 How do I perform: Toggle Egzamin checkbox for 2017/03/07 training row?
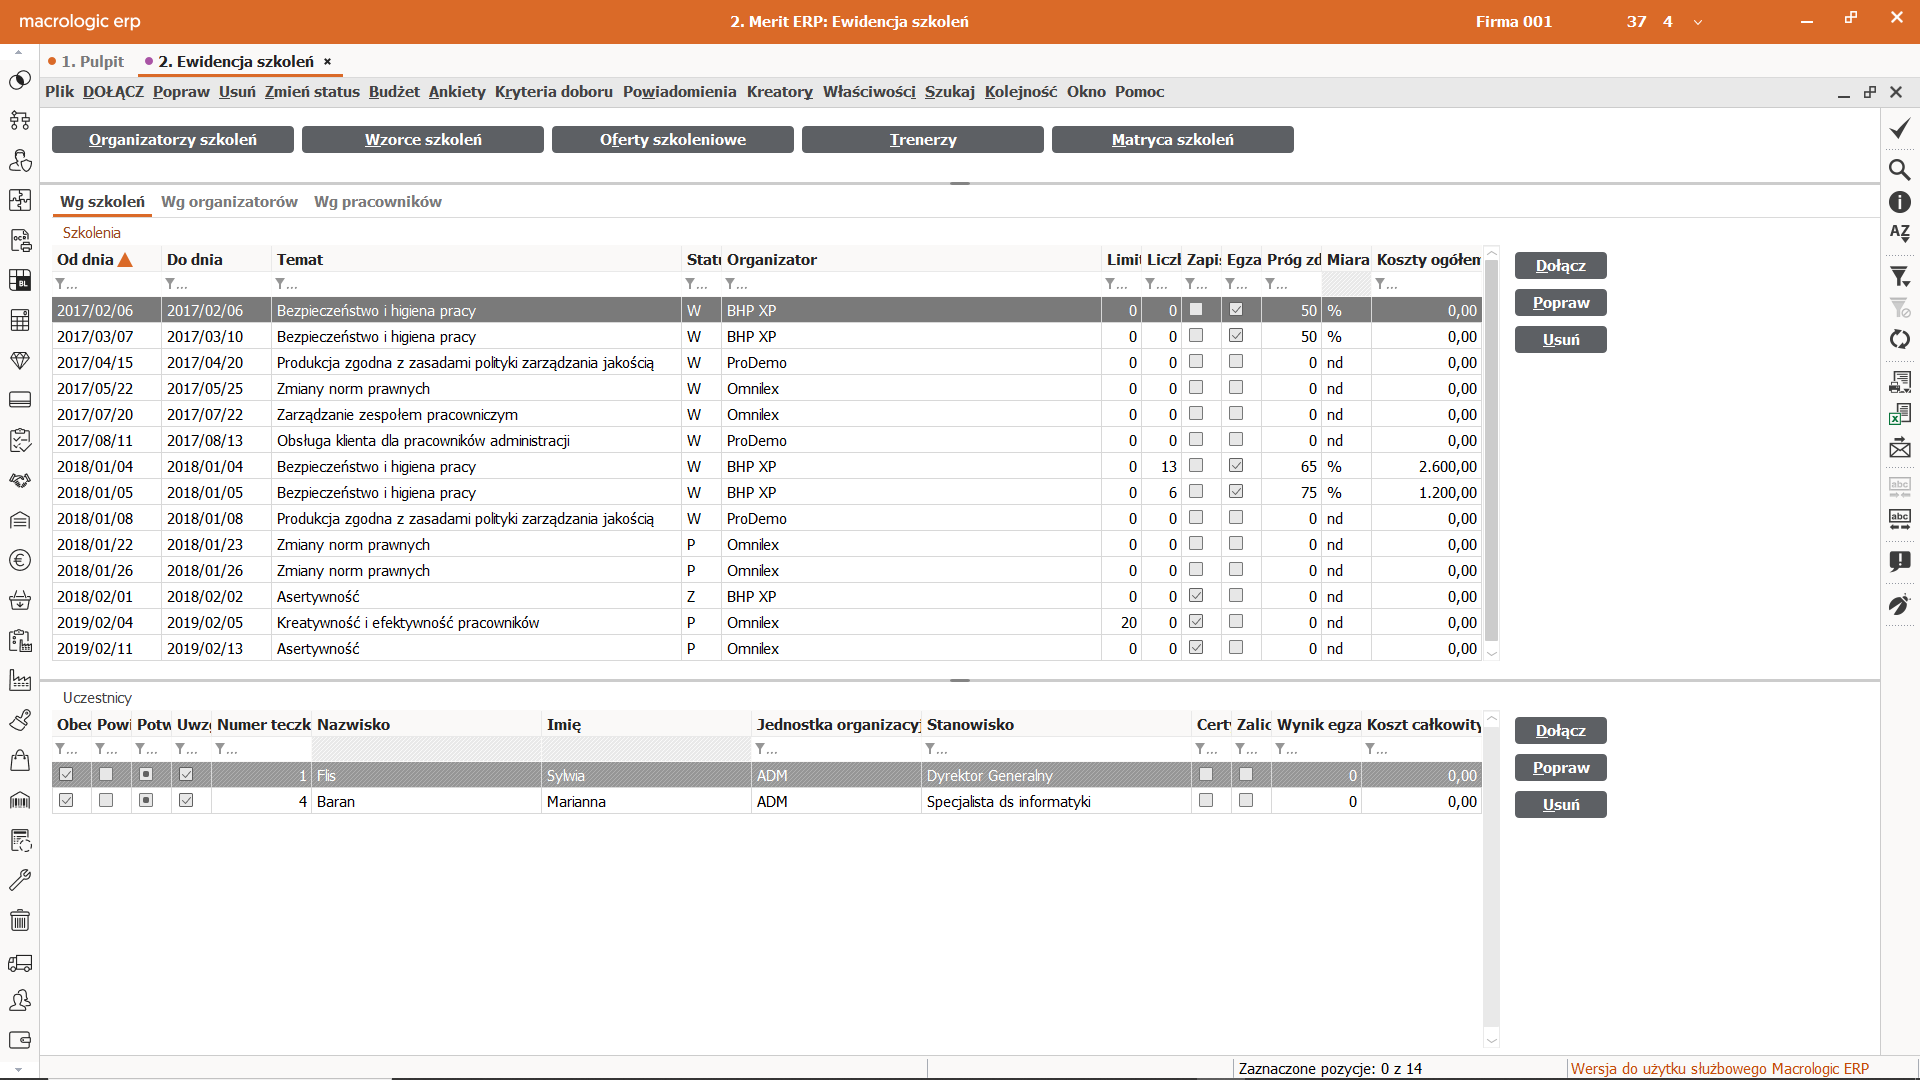point(1236,336)
